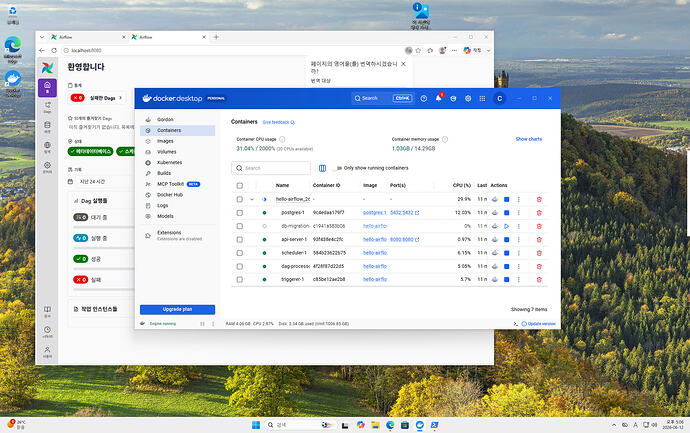Open Airflow home icon in sidebar
This screenshot has width=690, height=433.
click(x=47, y=88)
